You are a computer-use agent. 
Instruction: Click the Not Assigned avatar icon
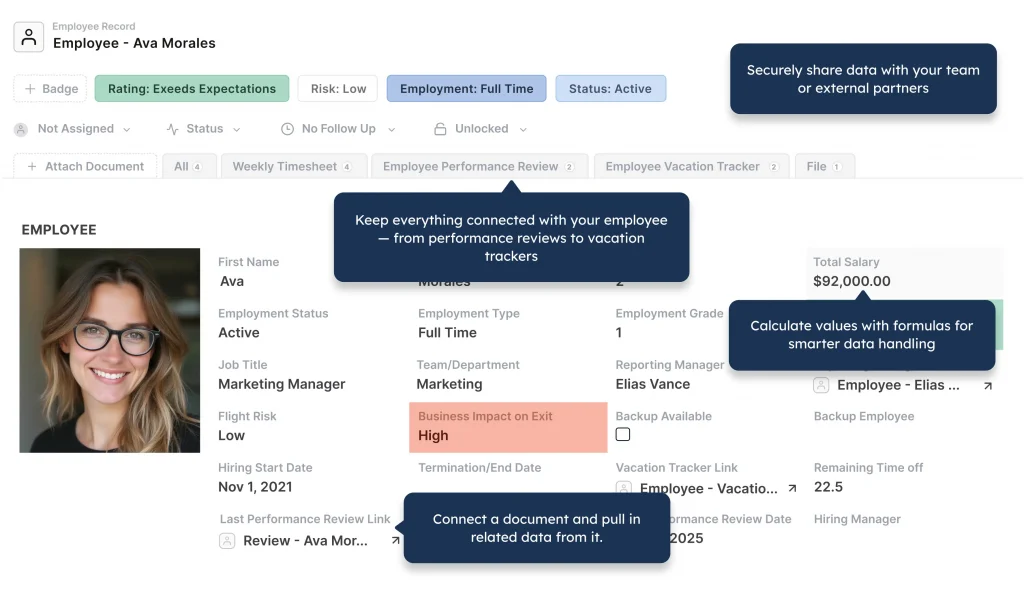(21, 129)
